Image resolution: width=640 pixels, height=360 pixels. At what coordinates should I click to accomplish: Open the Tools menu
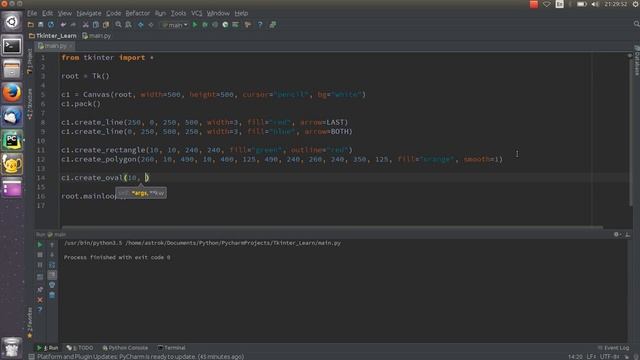tap(178, 13)
